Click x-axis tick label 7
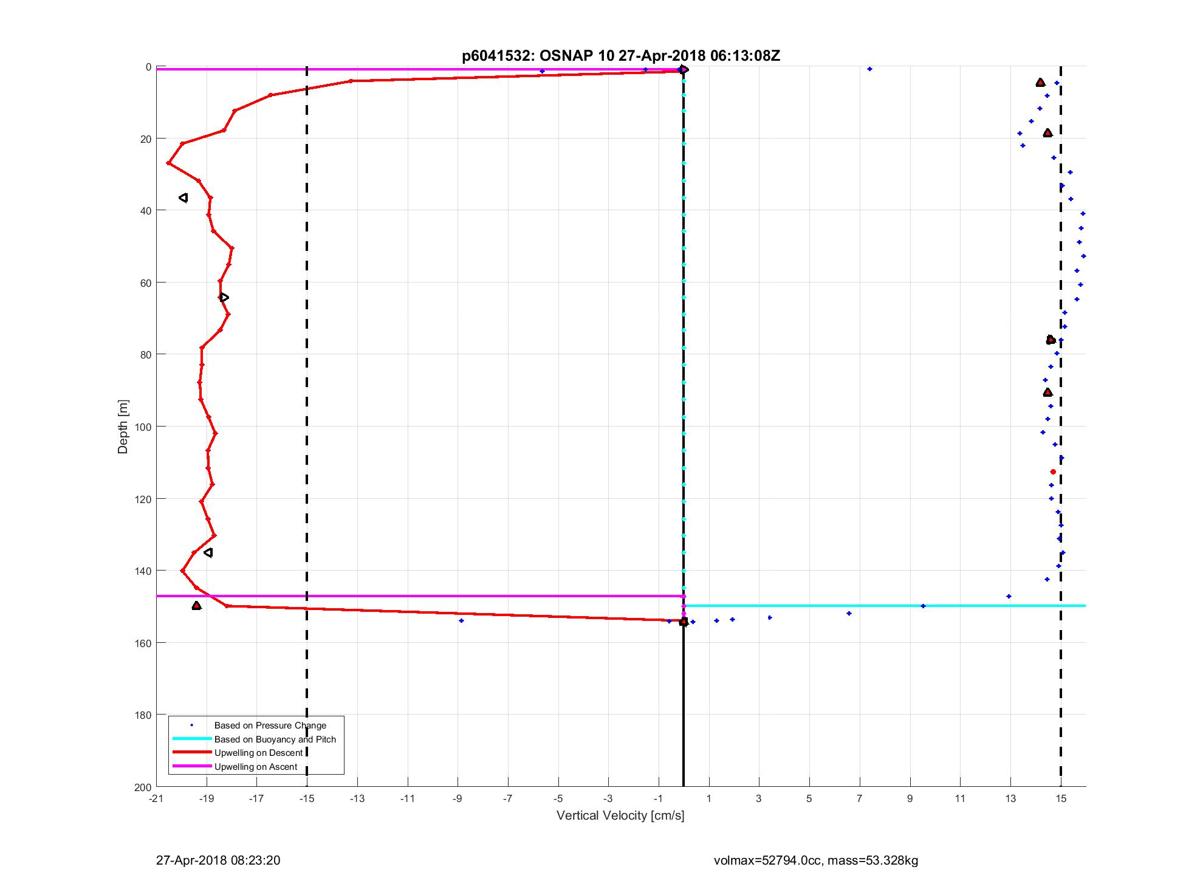 [860, 799]
